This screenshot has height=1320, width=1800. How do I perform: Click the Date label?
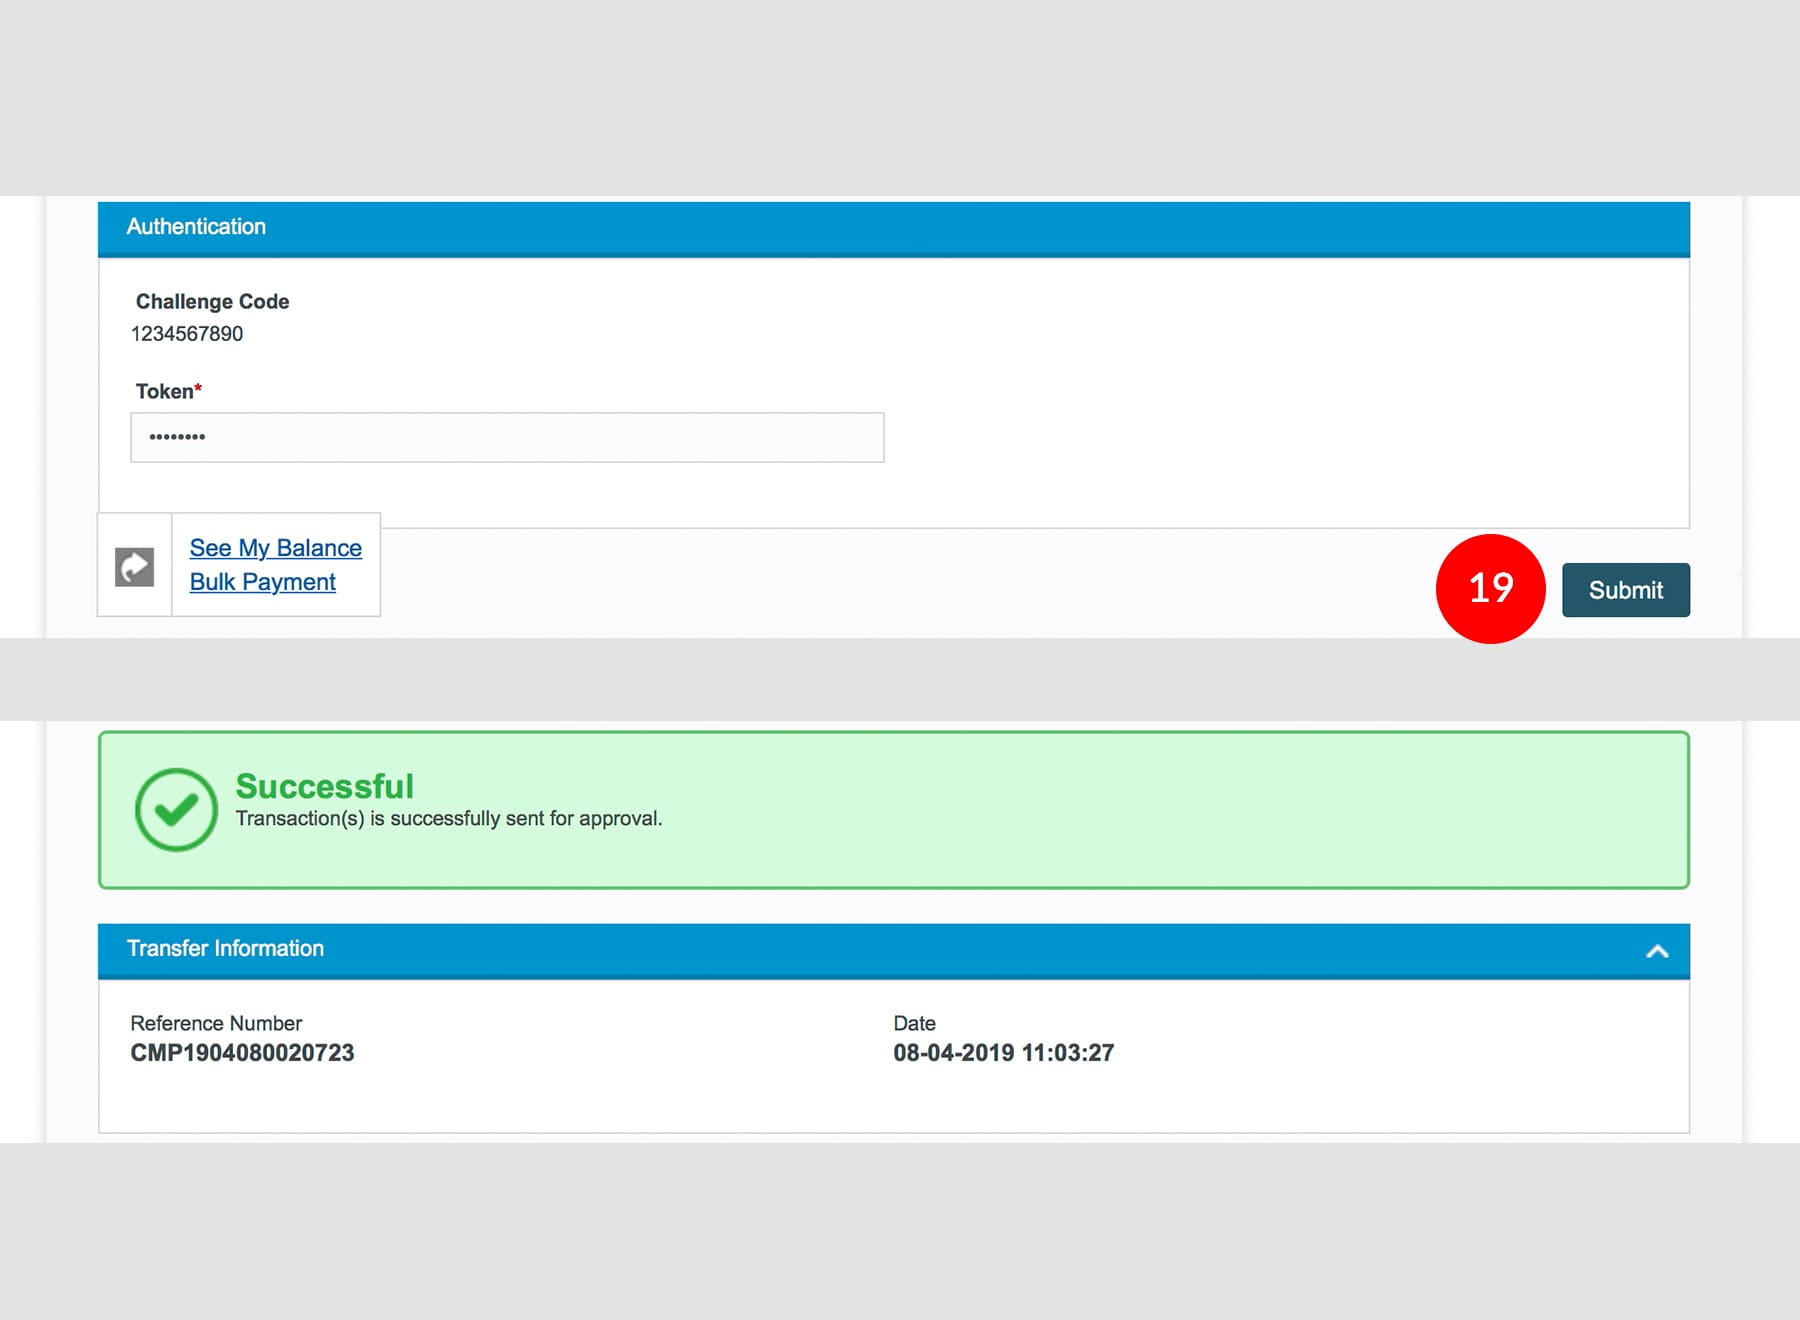point(914,1023)
